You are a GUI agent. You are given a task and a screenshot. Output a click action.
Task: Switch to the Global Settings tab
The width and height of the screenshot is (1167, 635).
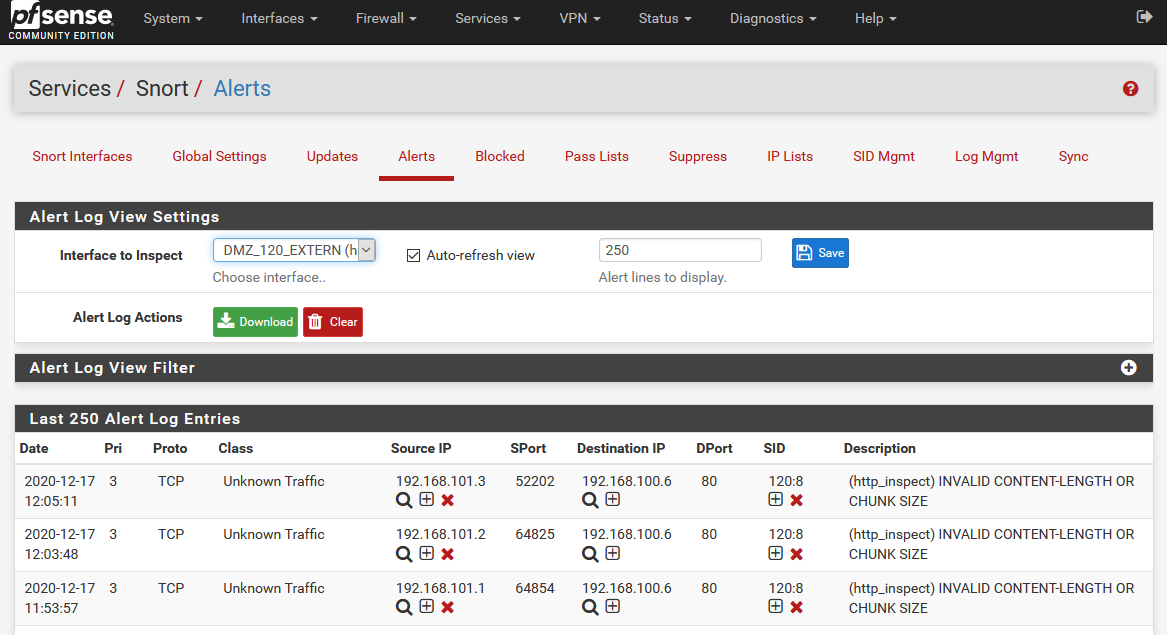(220, 156)
